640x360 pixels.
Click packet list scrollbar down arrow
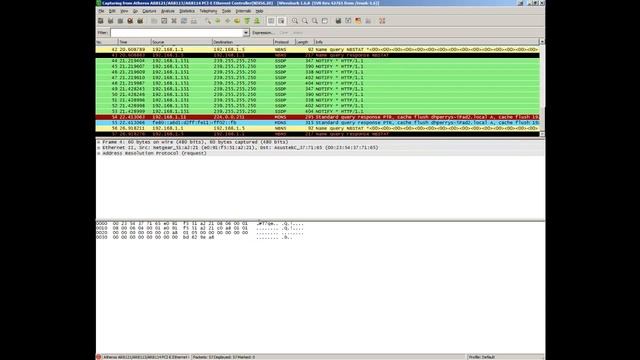(x=542, y=134)
